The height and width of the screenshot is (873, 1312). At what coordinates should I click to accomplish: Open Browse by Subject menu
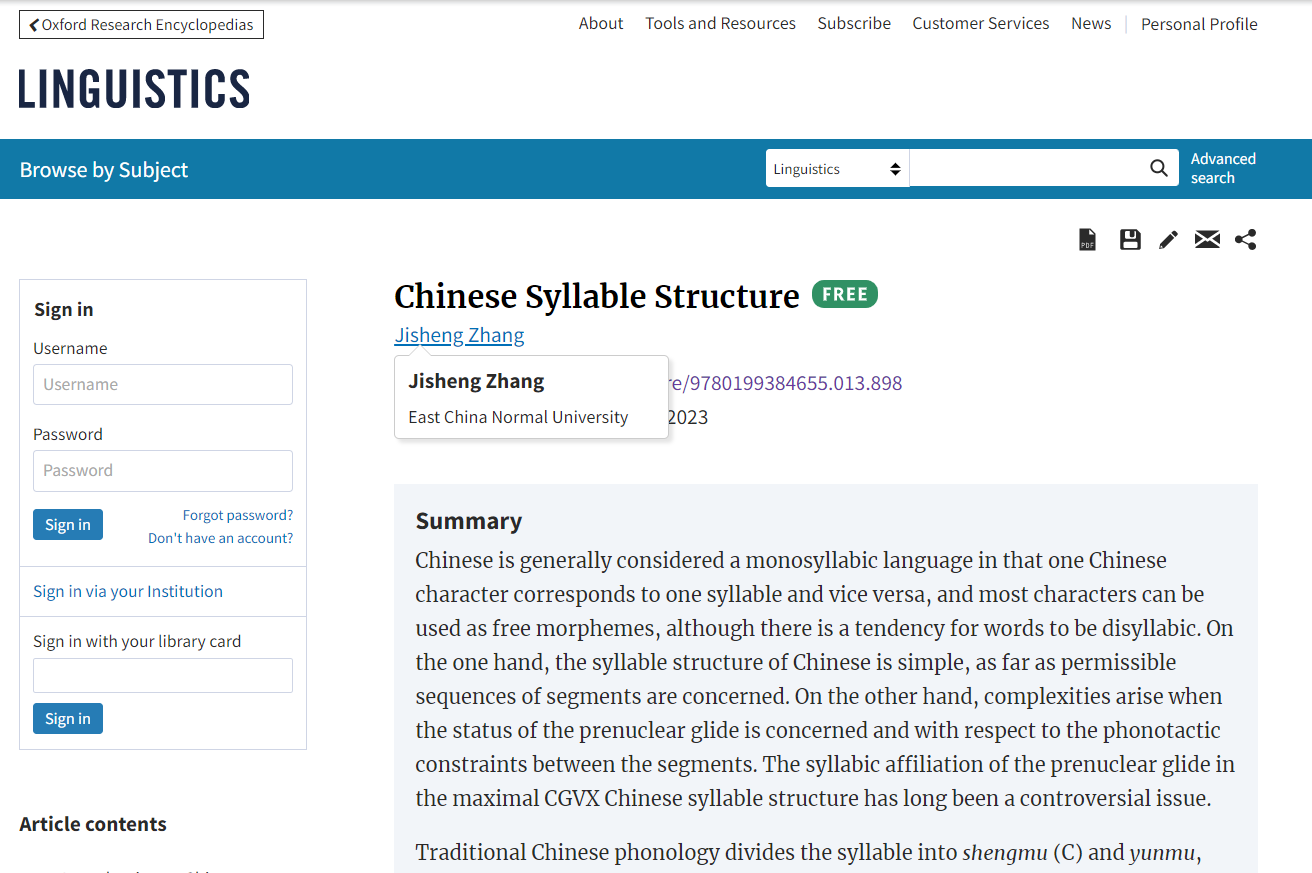104,169
